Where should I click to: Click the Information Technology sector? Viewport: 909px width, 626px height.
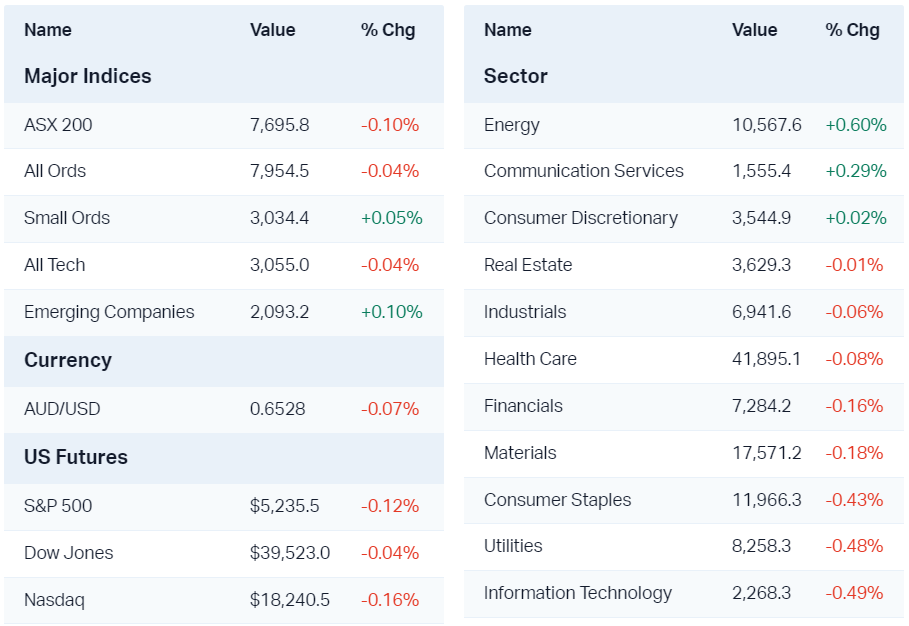pos(578,593)
